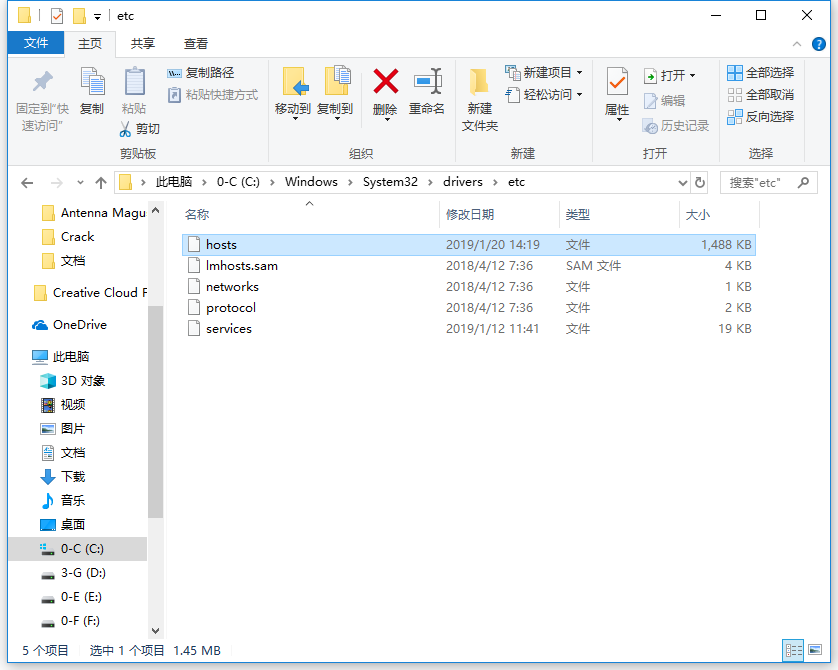Click the refresh button in address bar
838x670 pixels.
click(700, 183)
